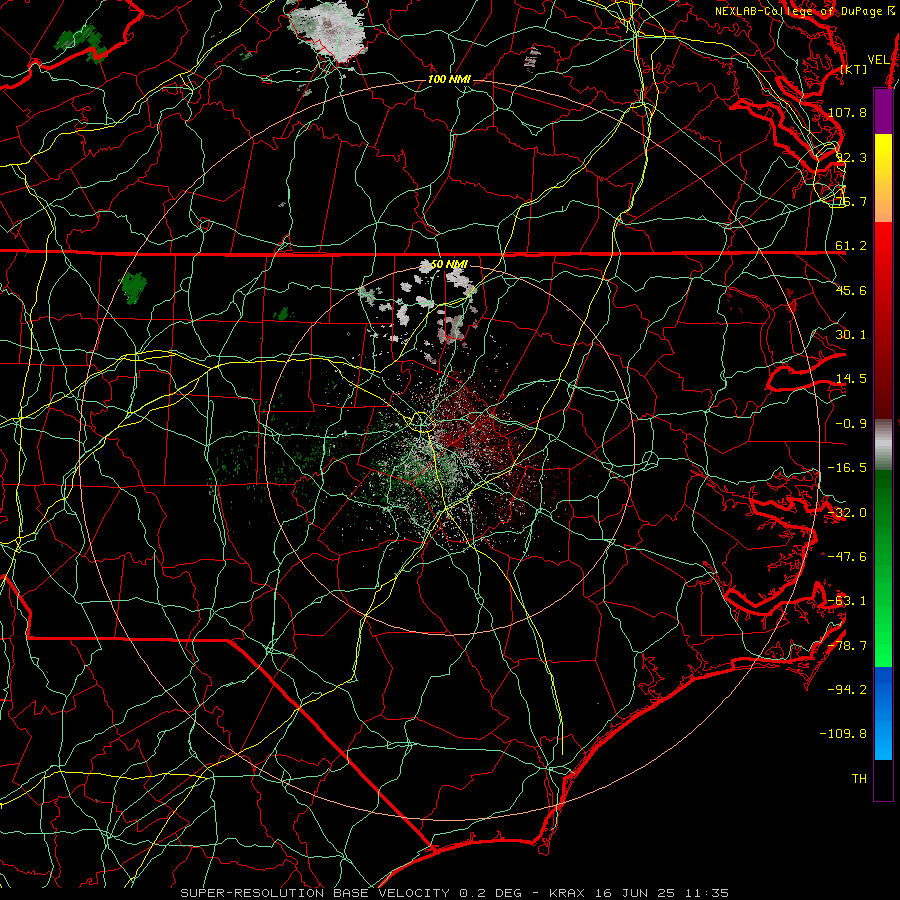Pick the gray near-zero segment of color bar
The width and height of the screenshot is (900, 900).
[x=883, y=445]
